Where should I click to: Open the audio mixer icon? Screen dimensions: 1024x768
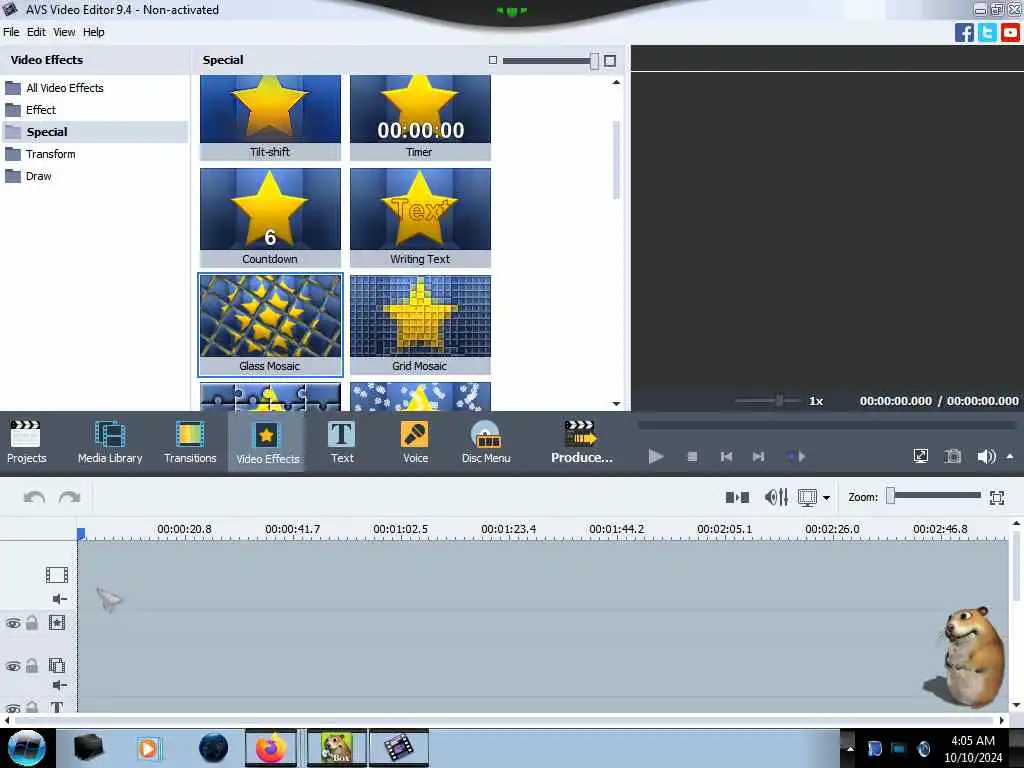pyautogui.click(x=776, y=498)
